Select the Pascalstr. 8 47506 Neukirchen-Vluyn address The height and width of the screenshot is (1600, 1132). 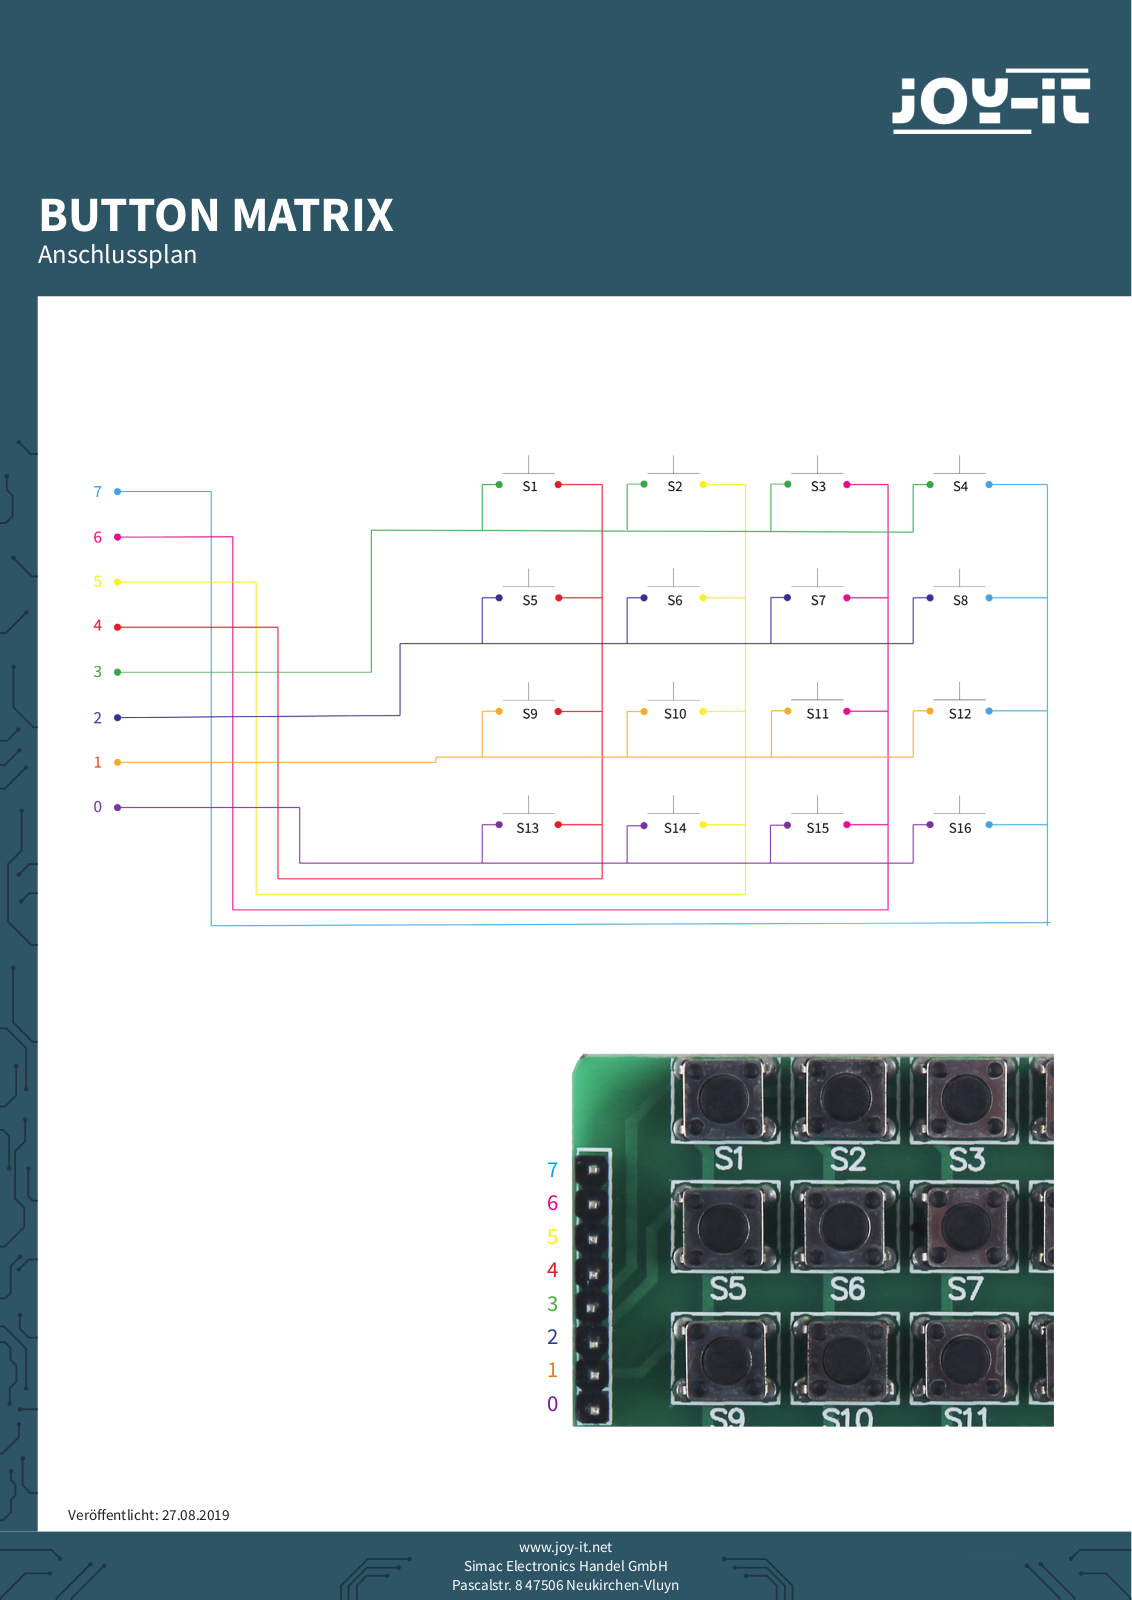(x=565, y=1585)
